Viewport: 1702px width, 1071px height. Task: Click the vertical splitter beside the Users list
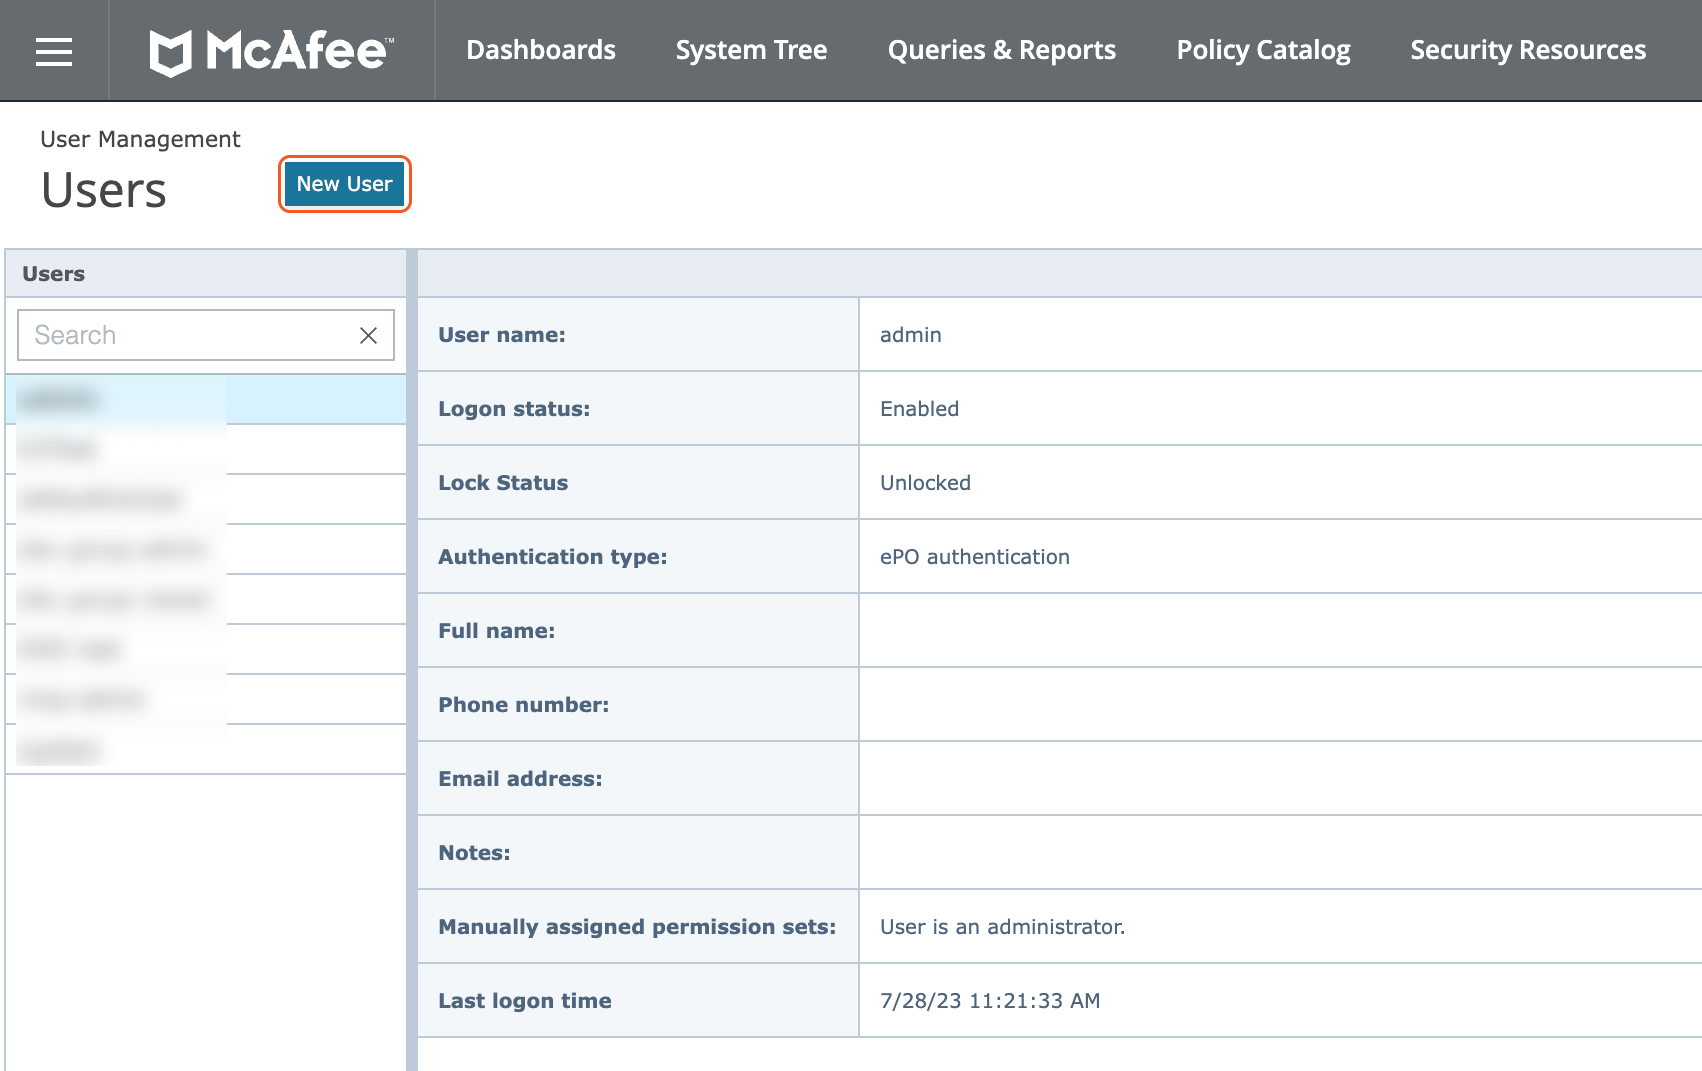coord(412,660)
